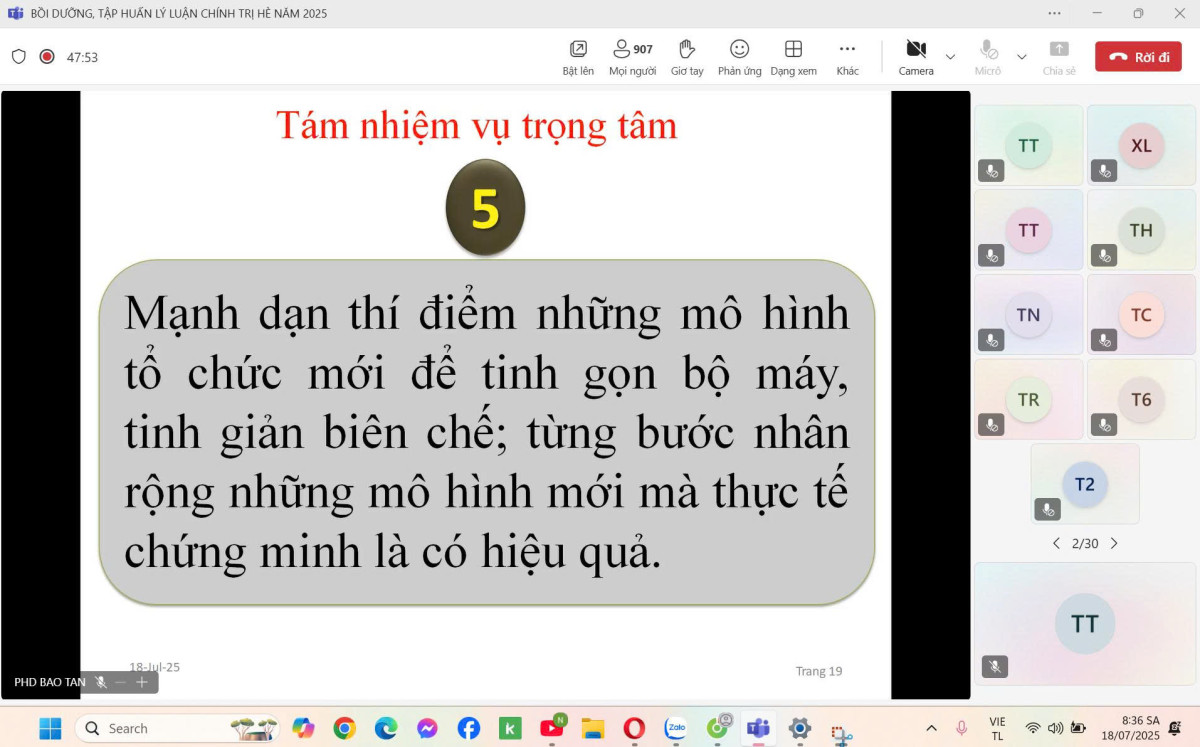The width and height of the screenshot is (1200, 747).
Task: Click the Chia sẻ share button
Action: tap(1059, 56)
